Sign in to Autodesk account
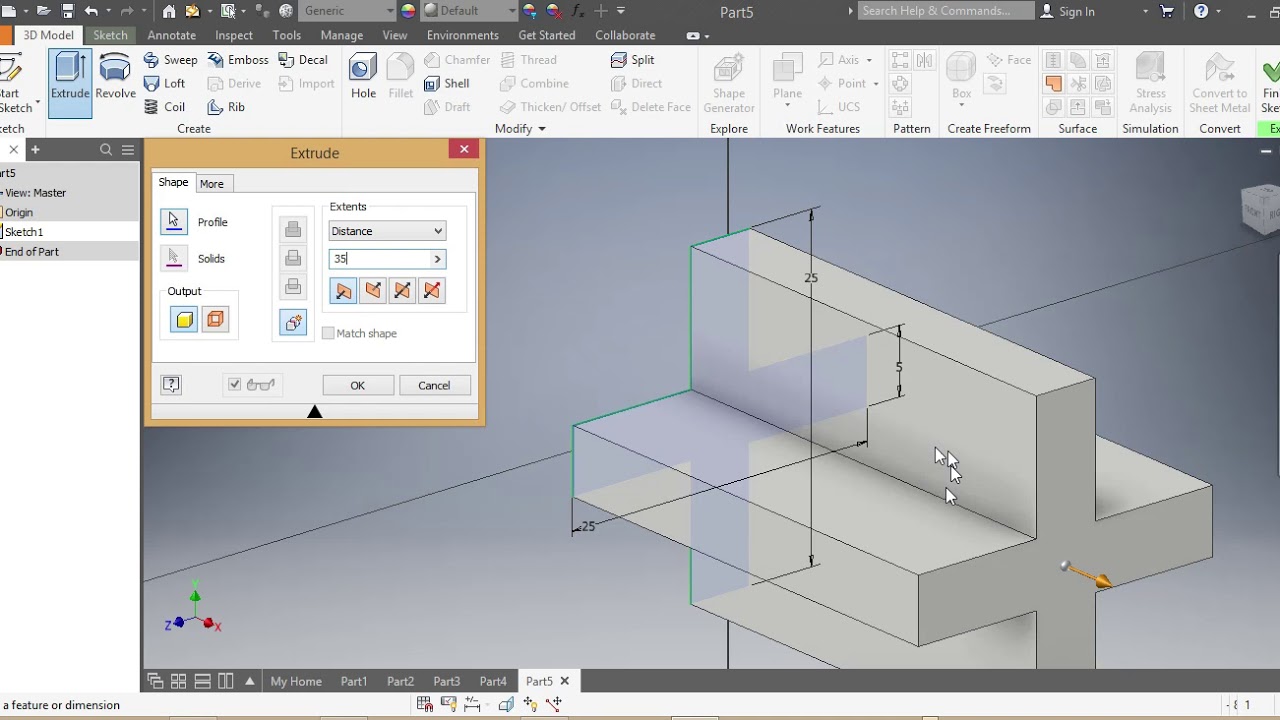Viewport: 1280px width, 720px height. pyautogui.click(x=1068, y=11)
